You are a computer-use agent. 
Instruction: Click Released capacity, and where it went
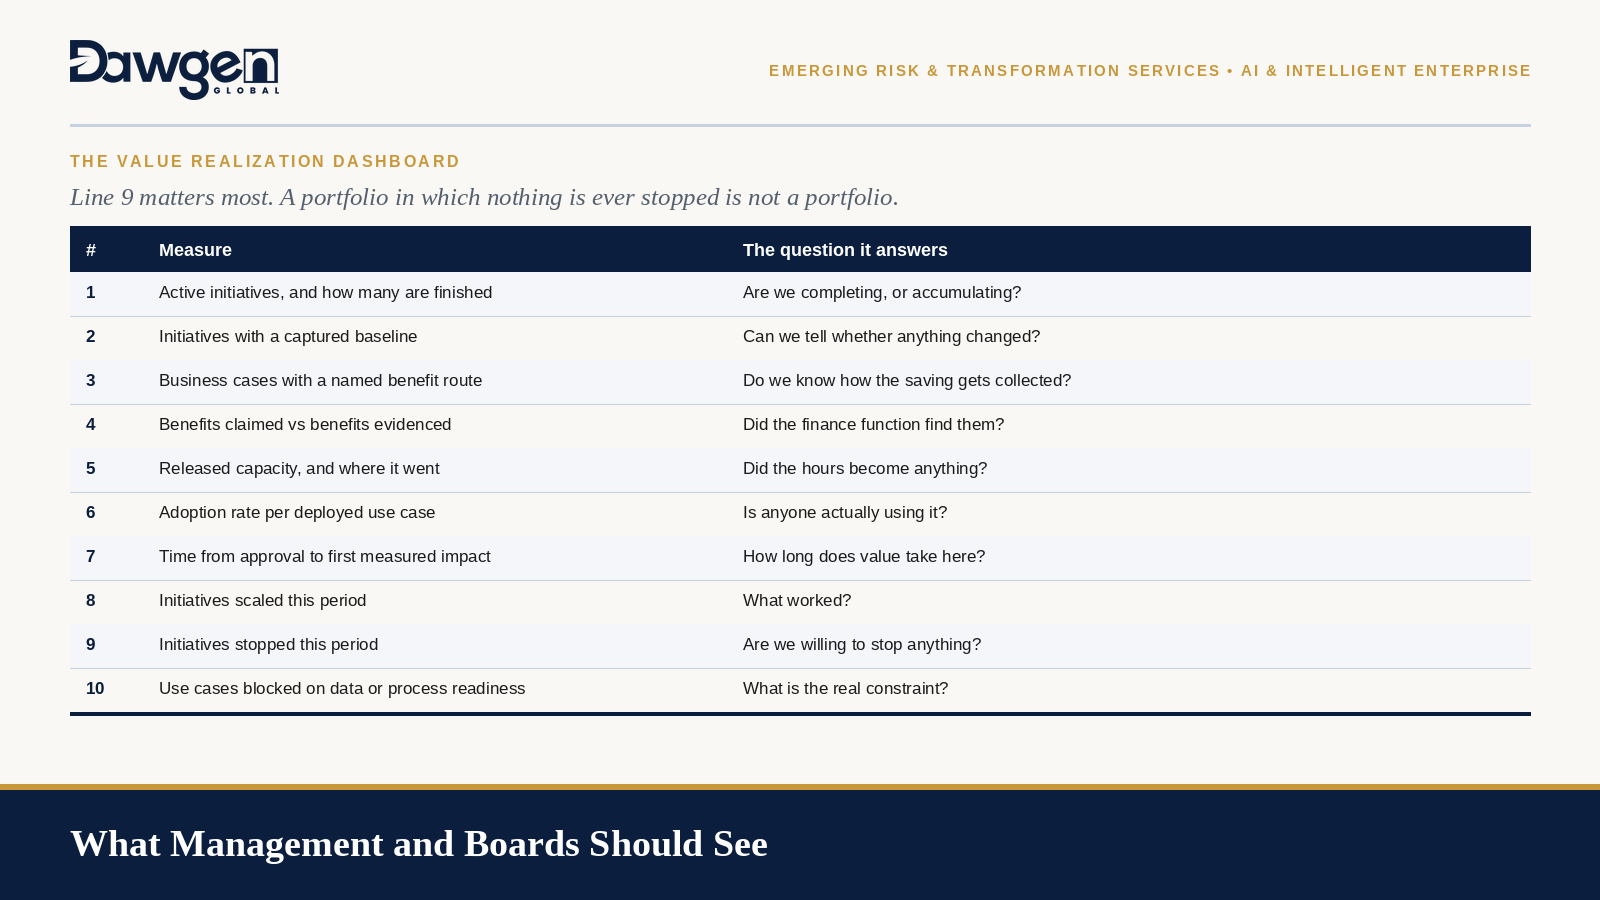pyautogui.click(x=299, y=468)
